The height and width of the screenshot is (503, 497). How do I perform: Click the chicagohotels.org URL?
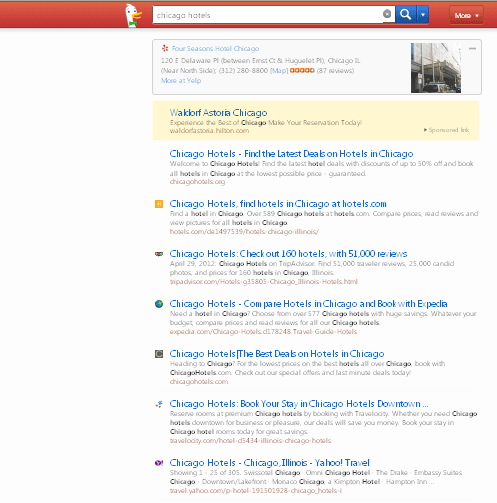pyautogui.click(x=197, y=182)
